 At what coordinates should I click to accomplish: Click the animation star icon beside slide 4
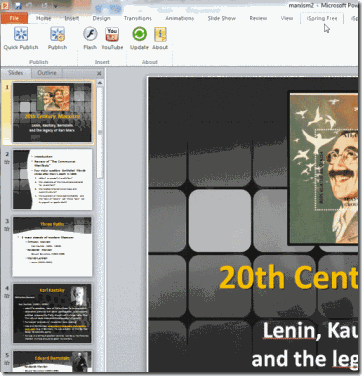[x=6, y=296]
